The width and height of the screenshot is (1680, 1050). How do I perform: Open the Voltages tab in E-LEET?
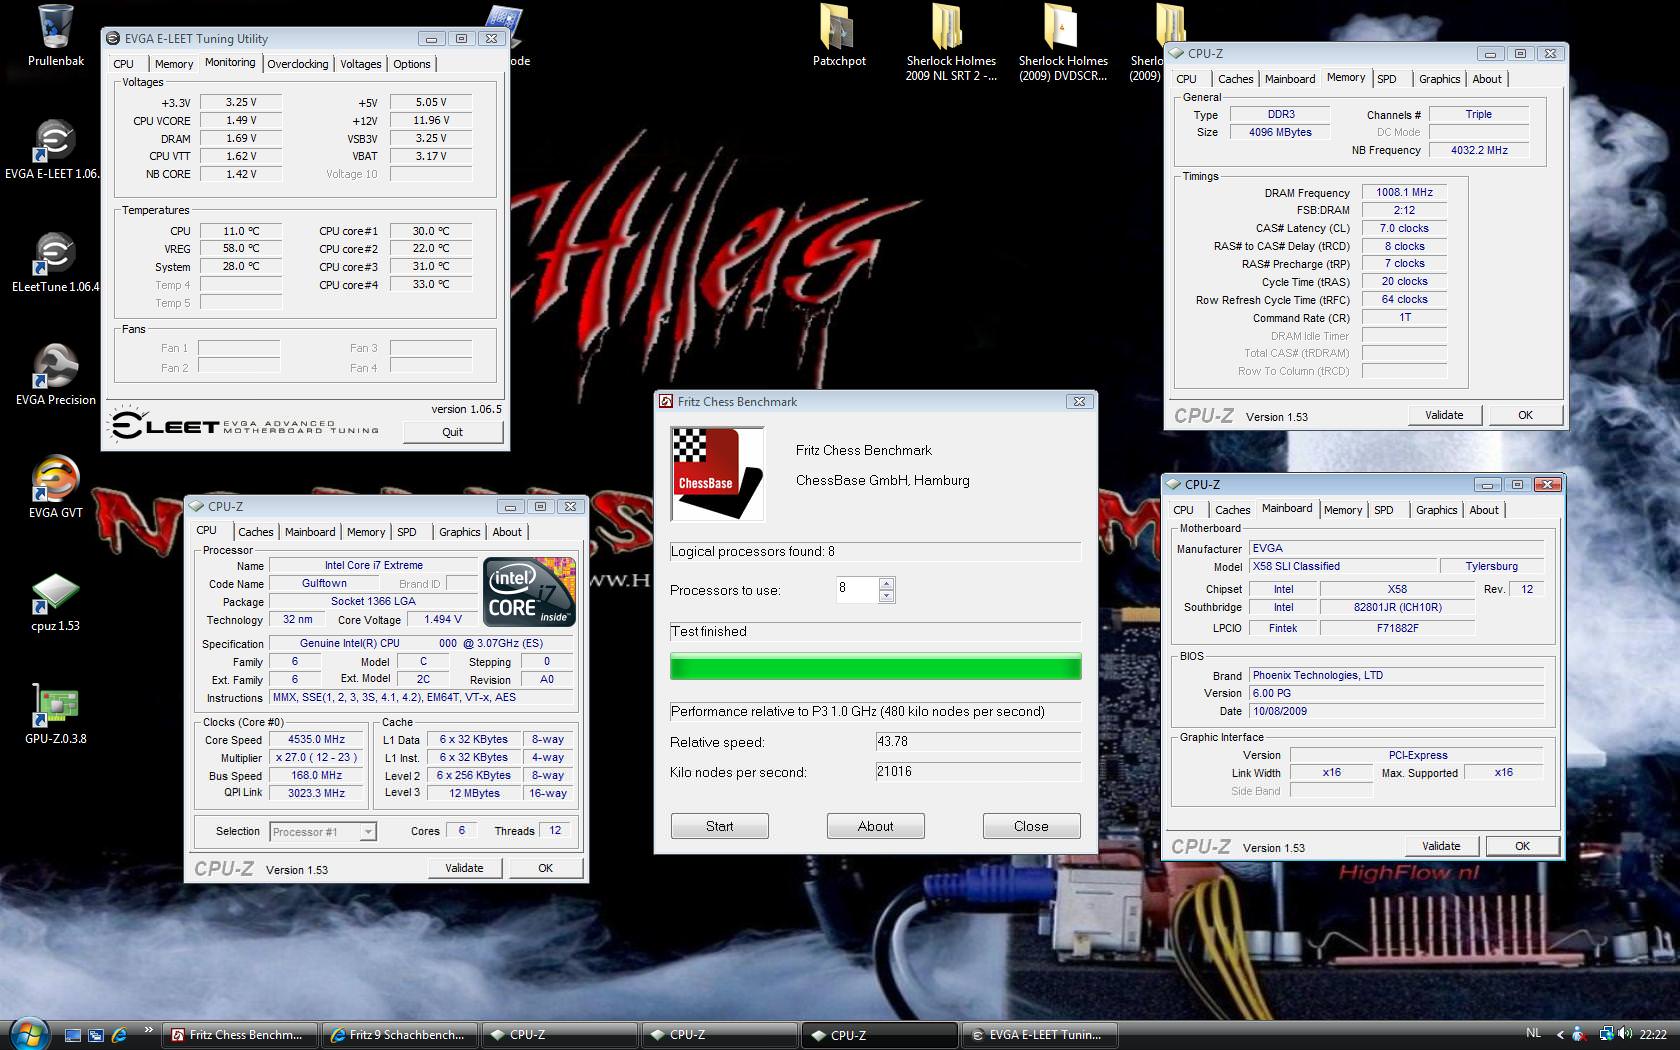361,64
